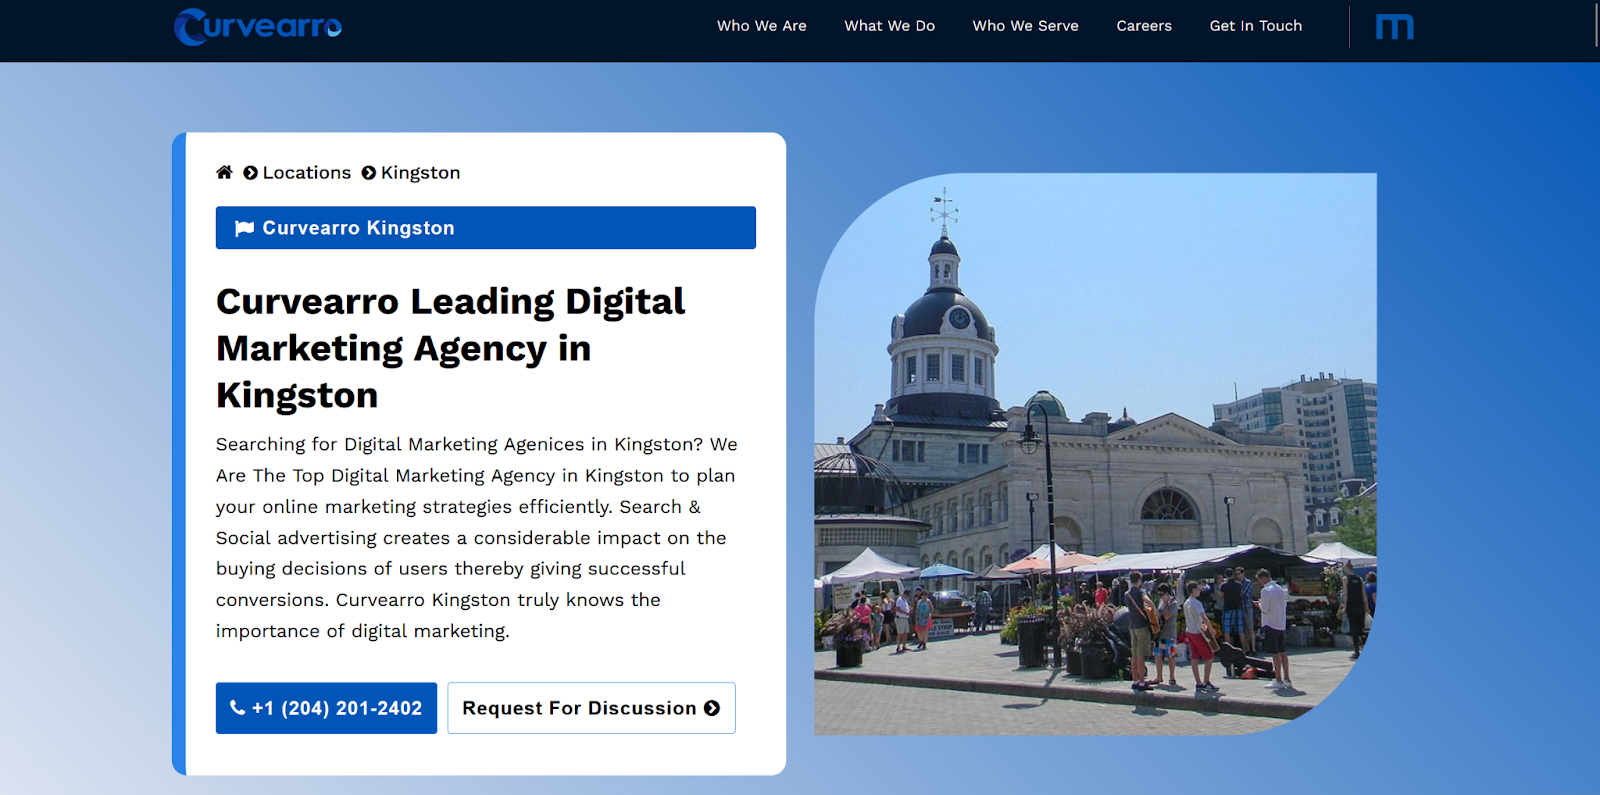Image resolution: width=1600 pixels, height=795 pixels.
Task: Click the blue M icon in header
Action: 1394,27
